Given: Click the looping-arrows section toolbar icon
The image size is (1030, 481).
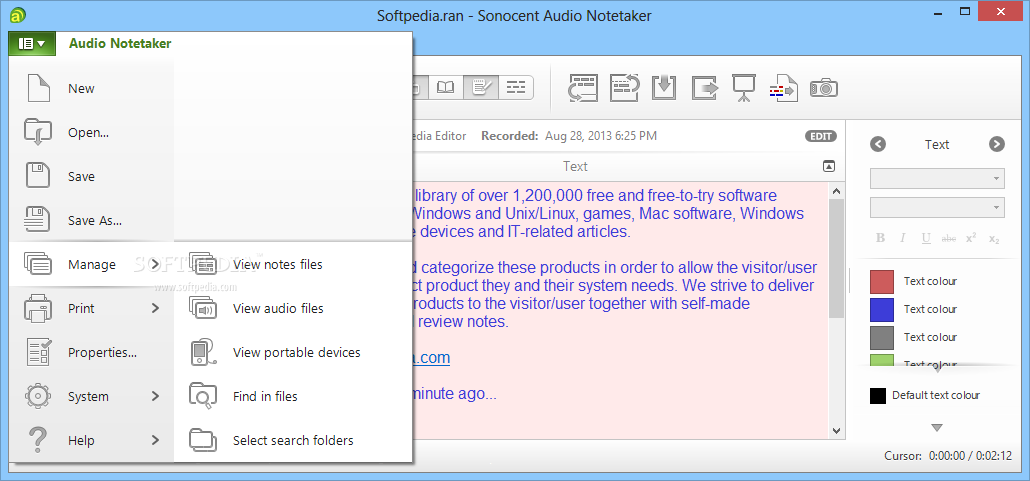Looking at the screenshot, I should coord(583,87).
